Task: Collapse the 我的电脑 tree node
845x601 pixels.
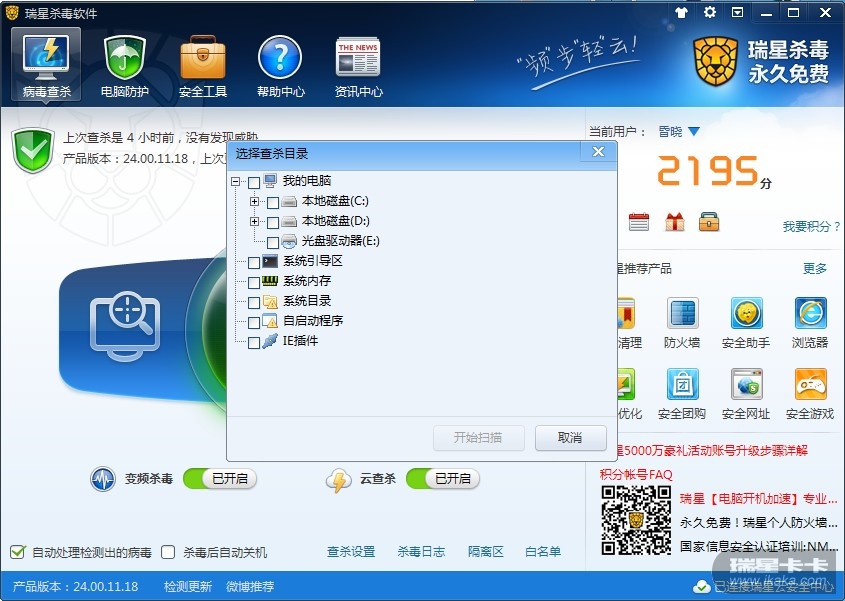Action: tap(236, 182)
